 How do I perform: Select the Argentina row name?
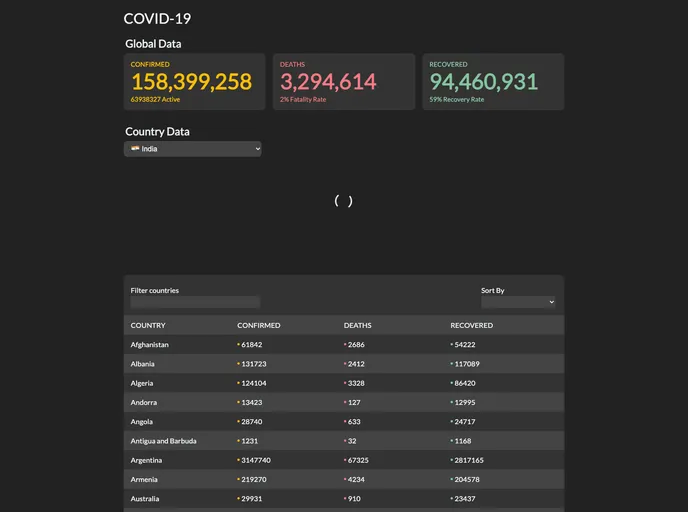(146, 460)
